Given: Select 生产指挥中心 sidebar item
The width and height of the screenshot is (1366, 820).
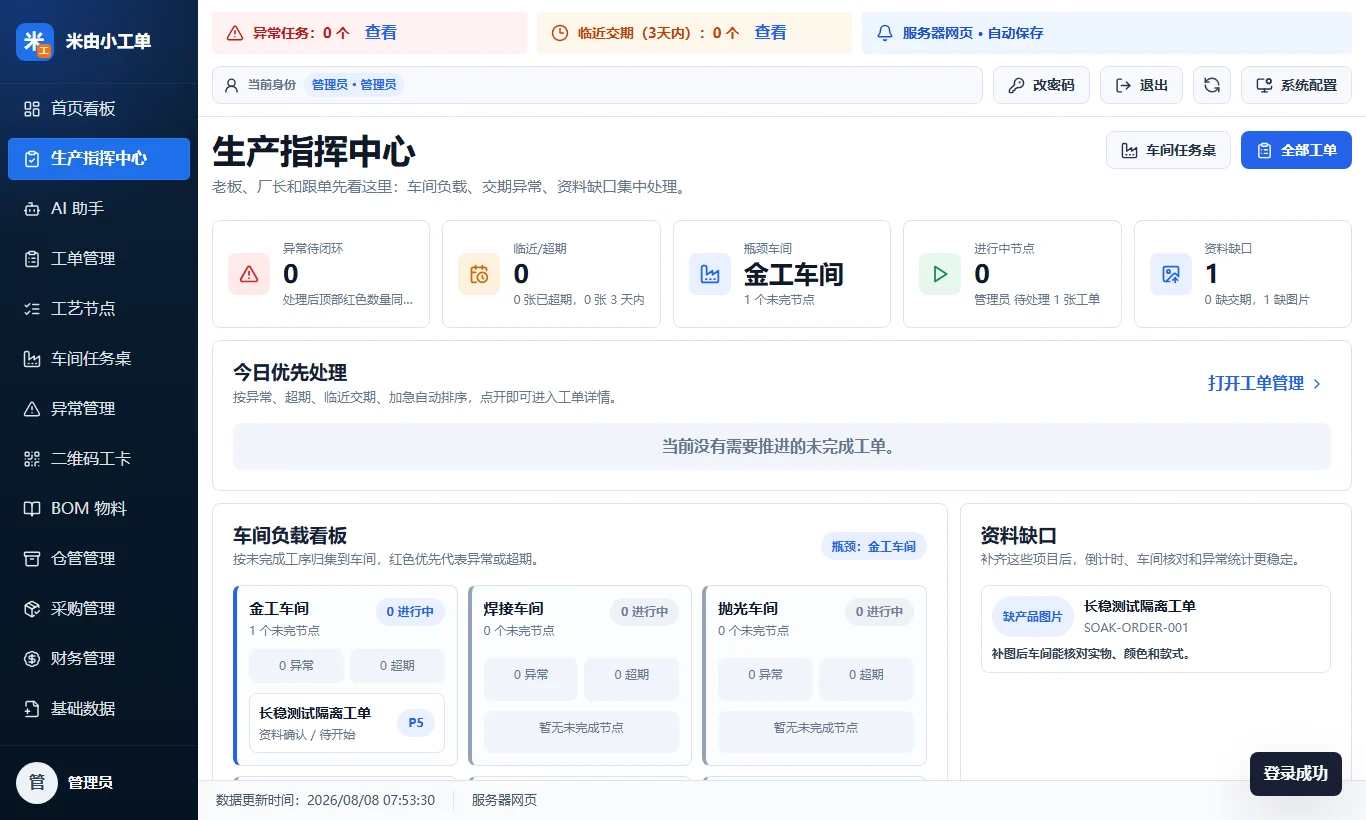Looking at the screenshot, I should (99, 159).
